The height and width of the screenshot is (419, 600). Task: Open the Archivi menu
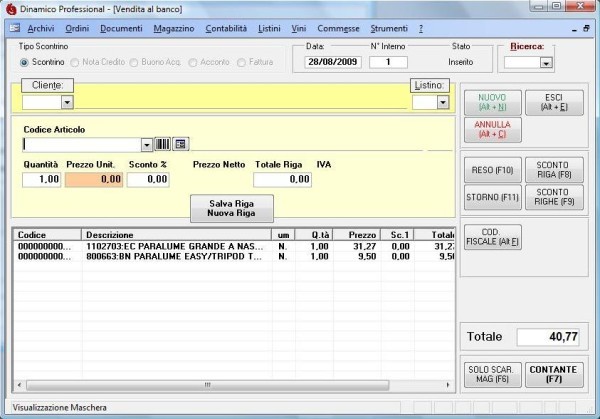click(41, 29)
